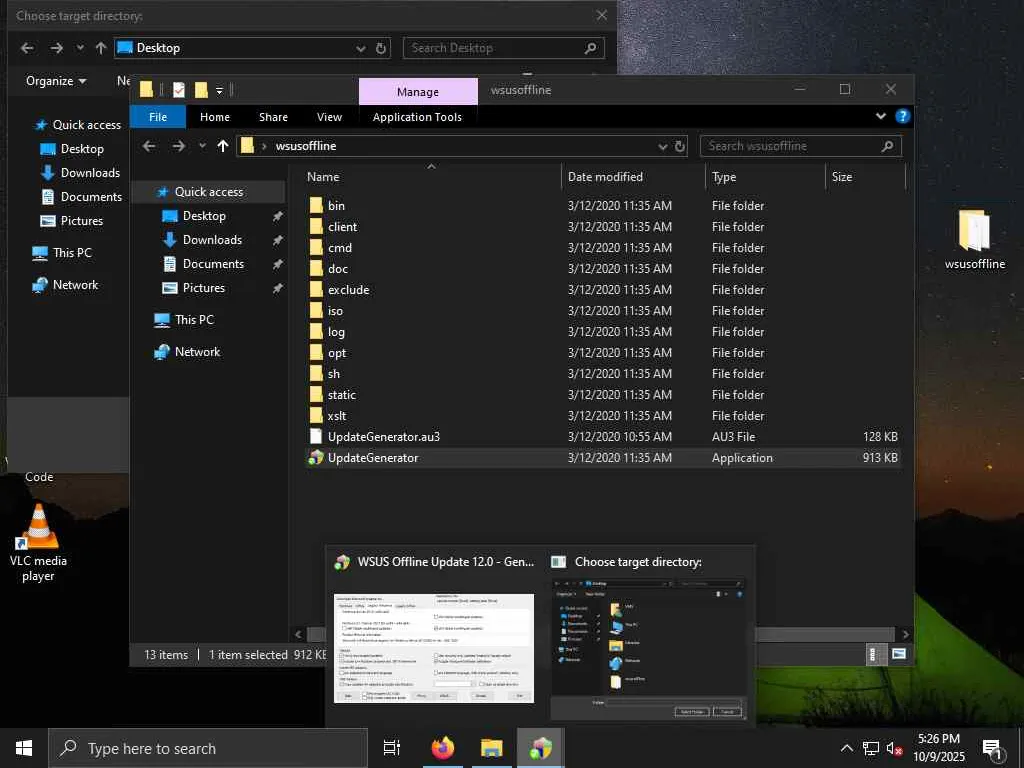The height and width of the screenshot is (768, 1024).
Task: Open the cmd folder
Action: [x=340, y=248]
